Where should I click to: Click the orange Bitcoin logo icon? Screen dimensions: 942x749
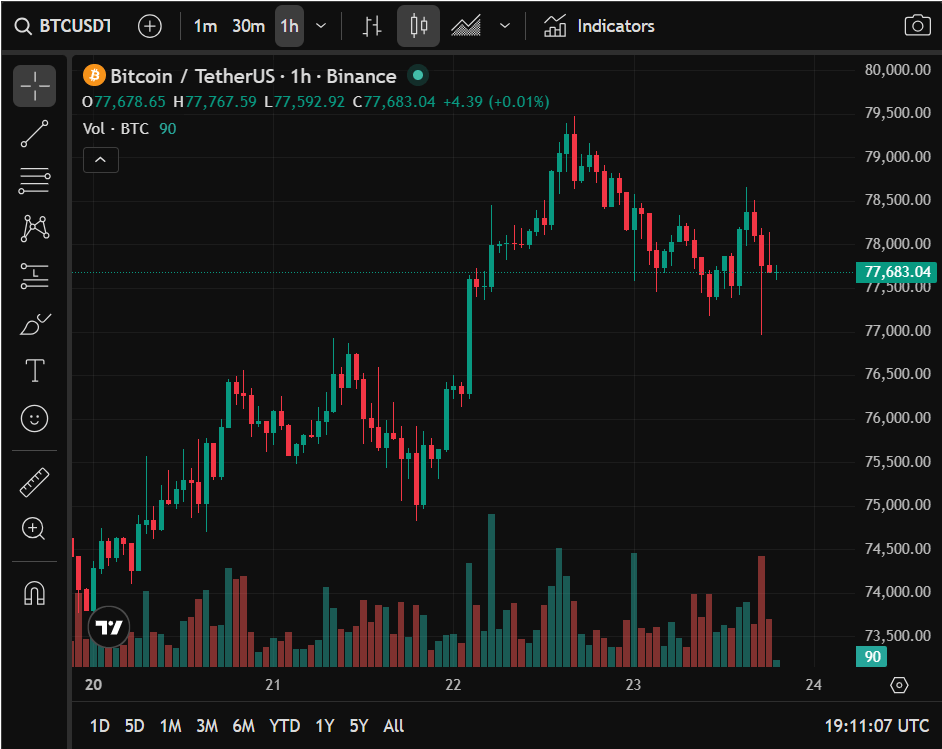coord(94,76)
